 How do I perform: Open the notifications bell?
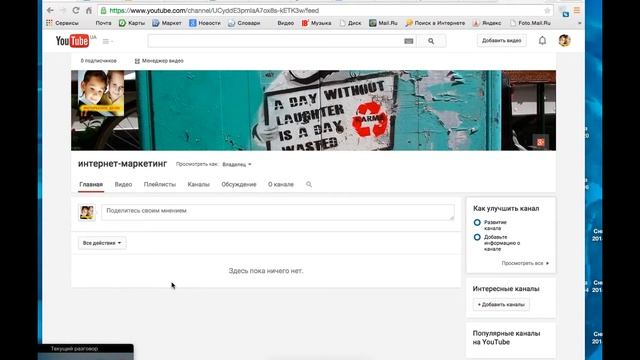(x=542, y=40)
